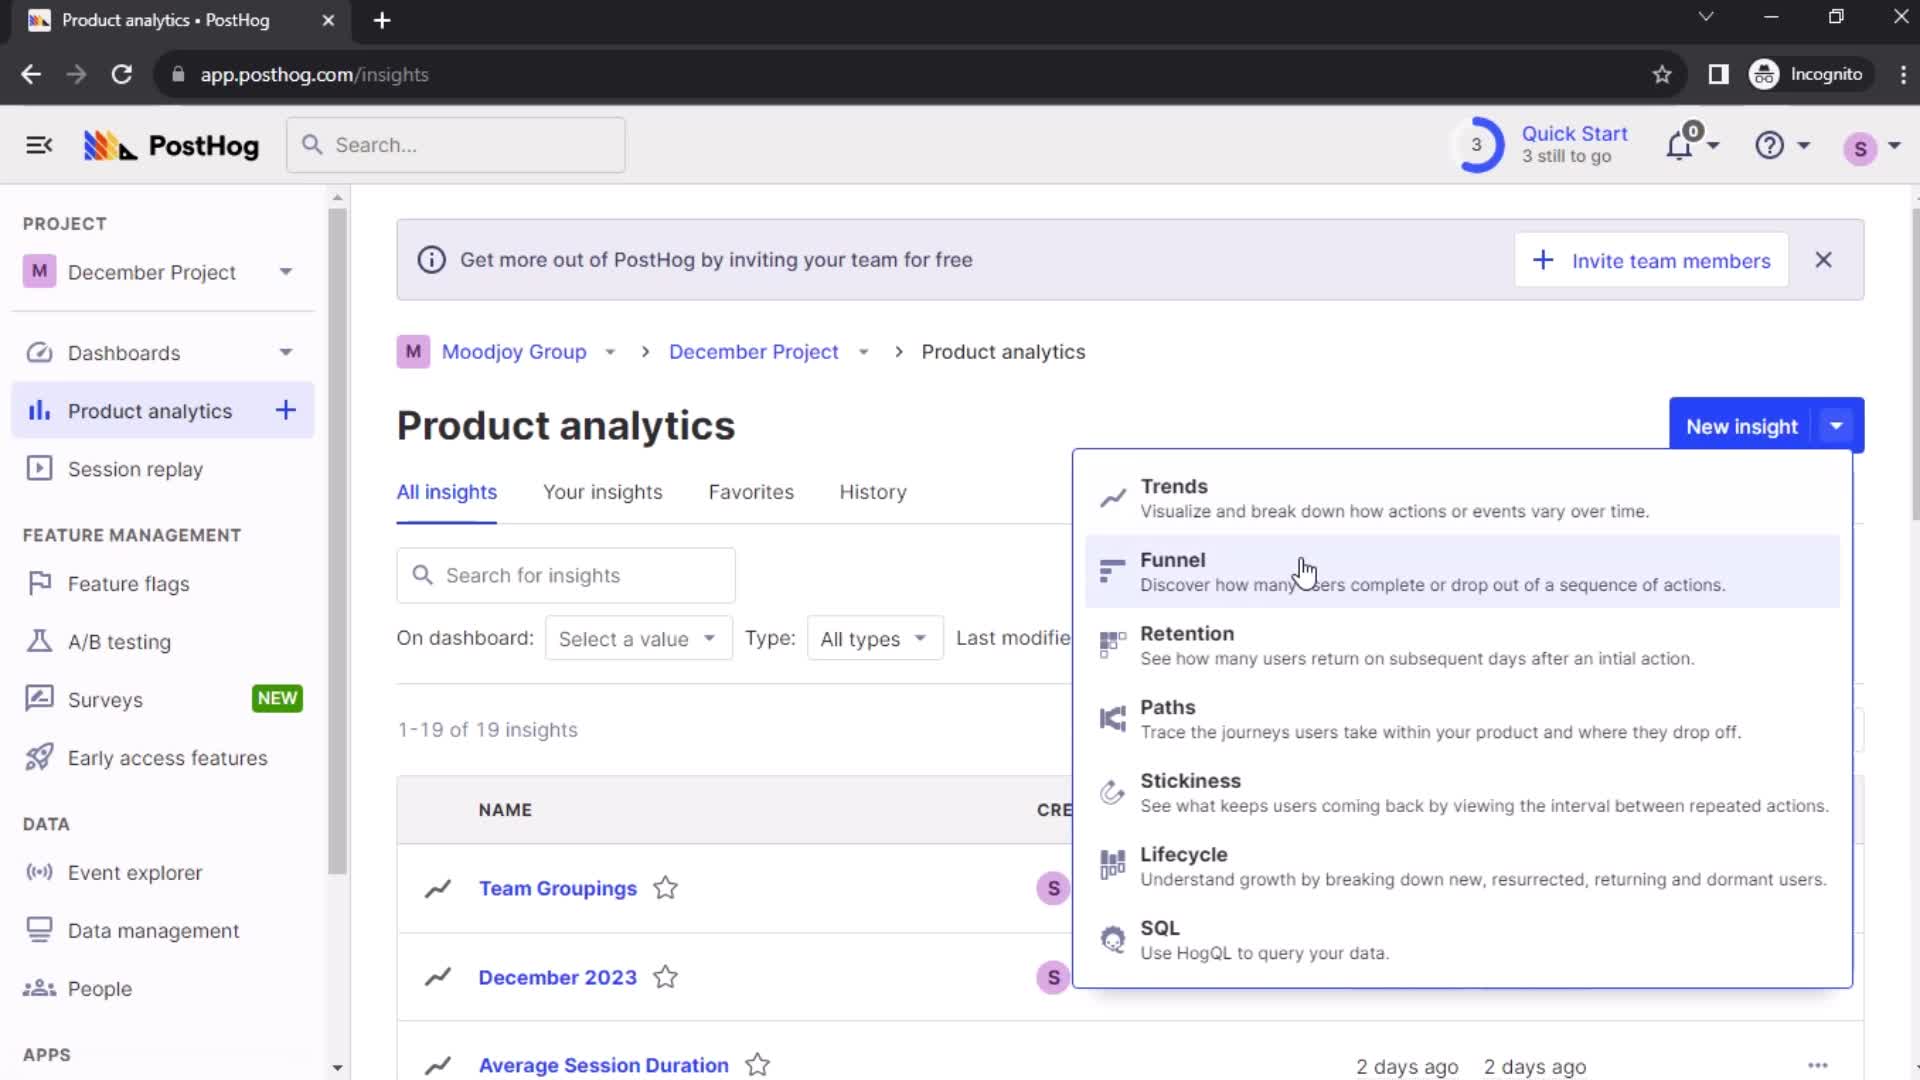Click the Paths icon in the dropdown
The image size is (1920, 1080).
coord(1113,719)
